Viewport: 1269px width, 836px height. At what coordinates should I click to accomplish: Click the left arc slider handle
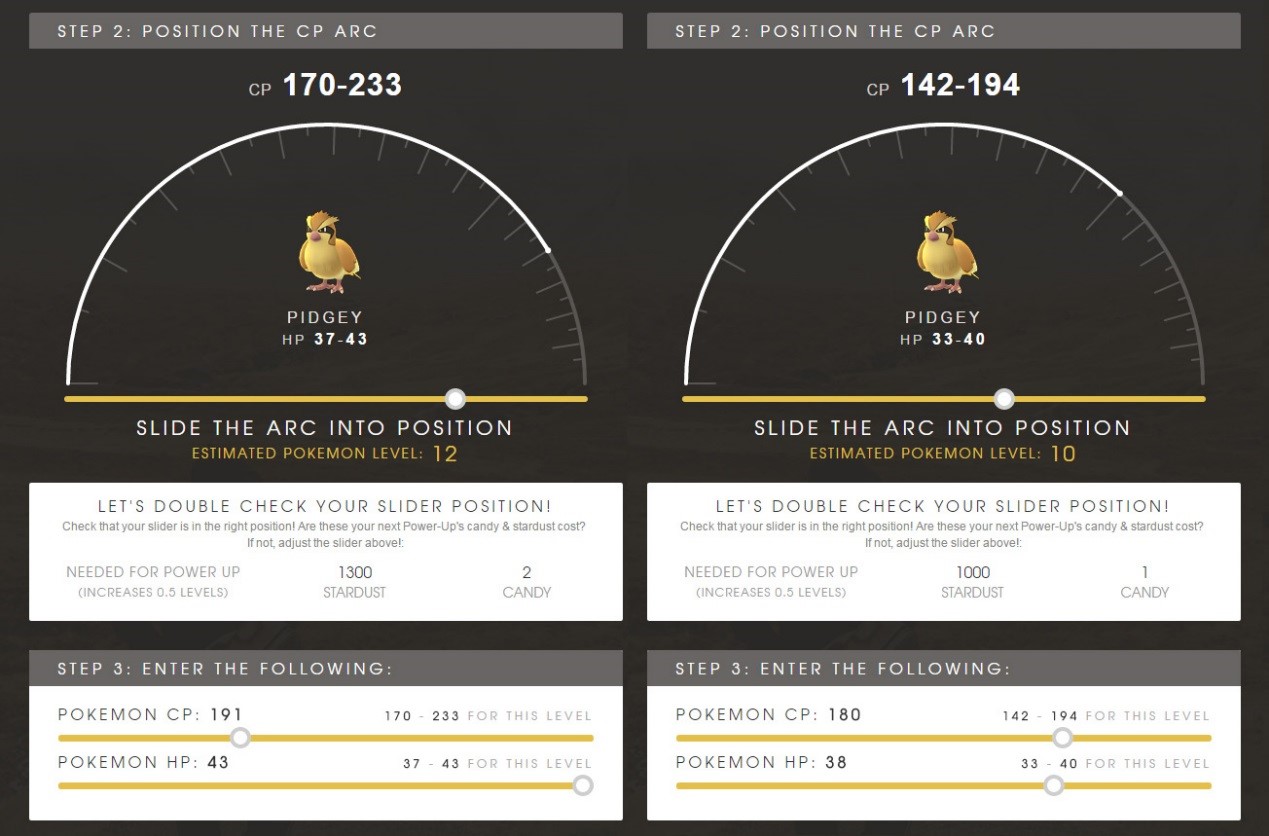click(x=455, y=399)
